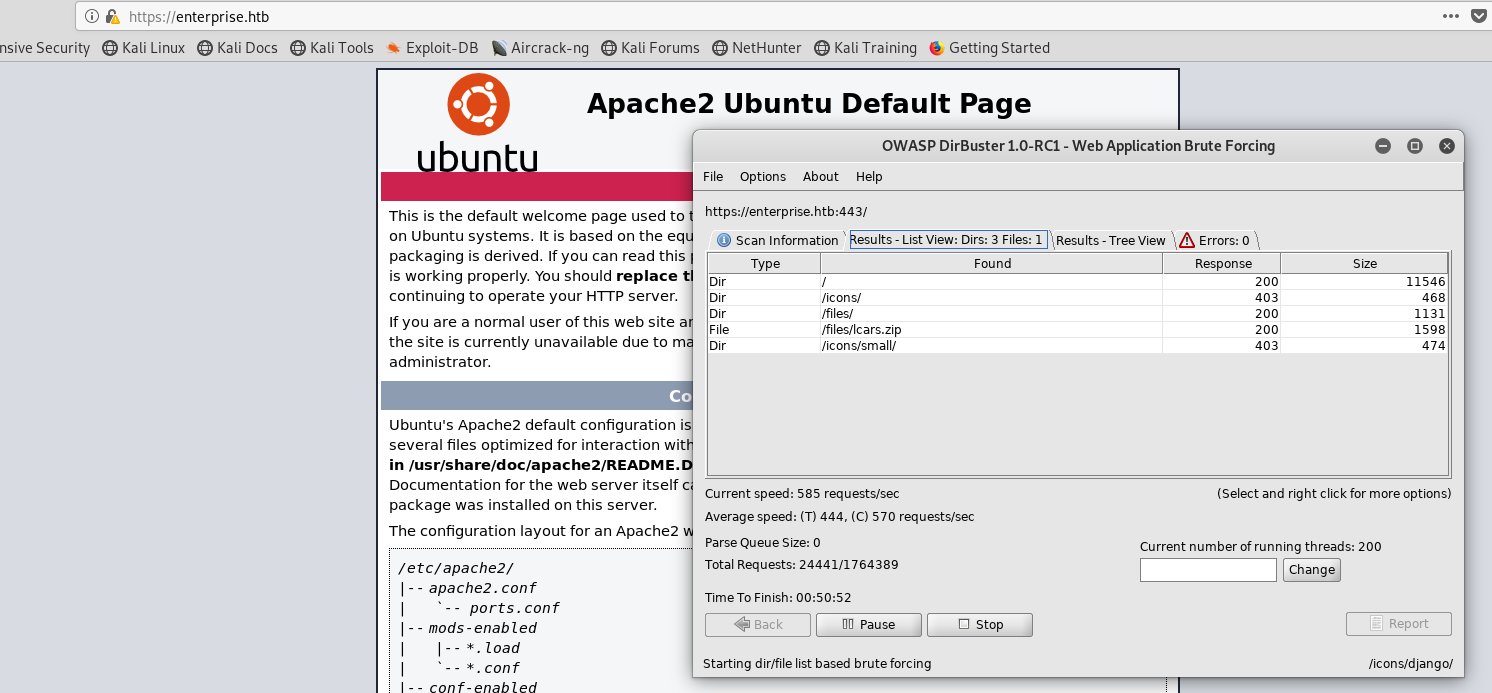
Task: Sort results by the Found column header
Action: [992, 264]
